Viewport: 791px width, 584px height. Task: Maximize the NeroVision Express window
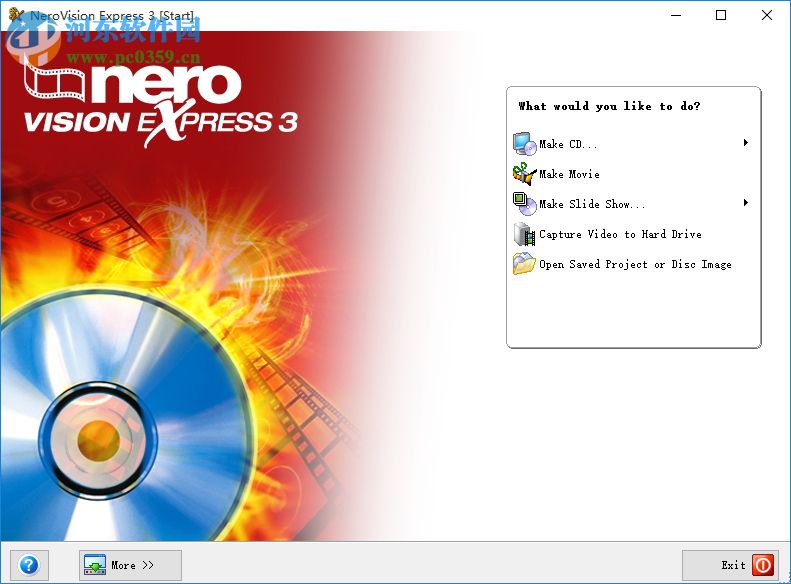click(x=721, y=15)
